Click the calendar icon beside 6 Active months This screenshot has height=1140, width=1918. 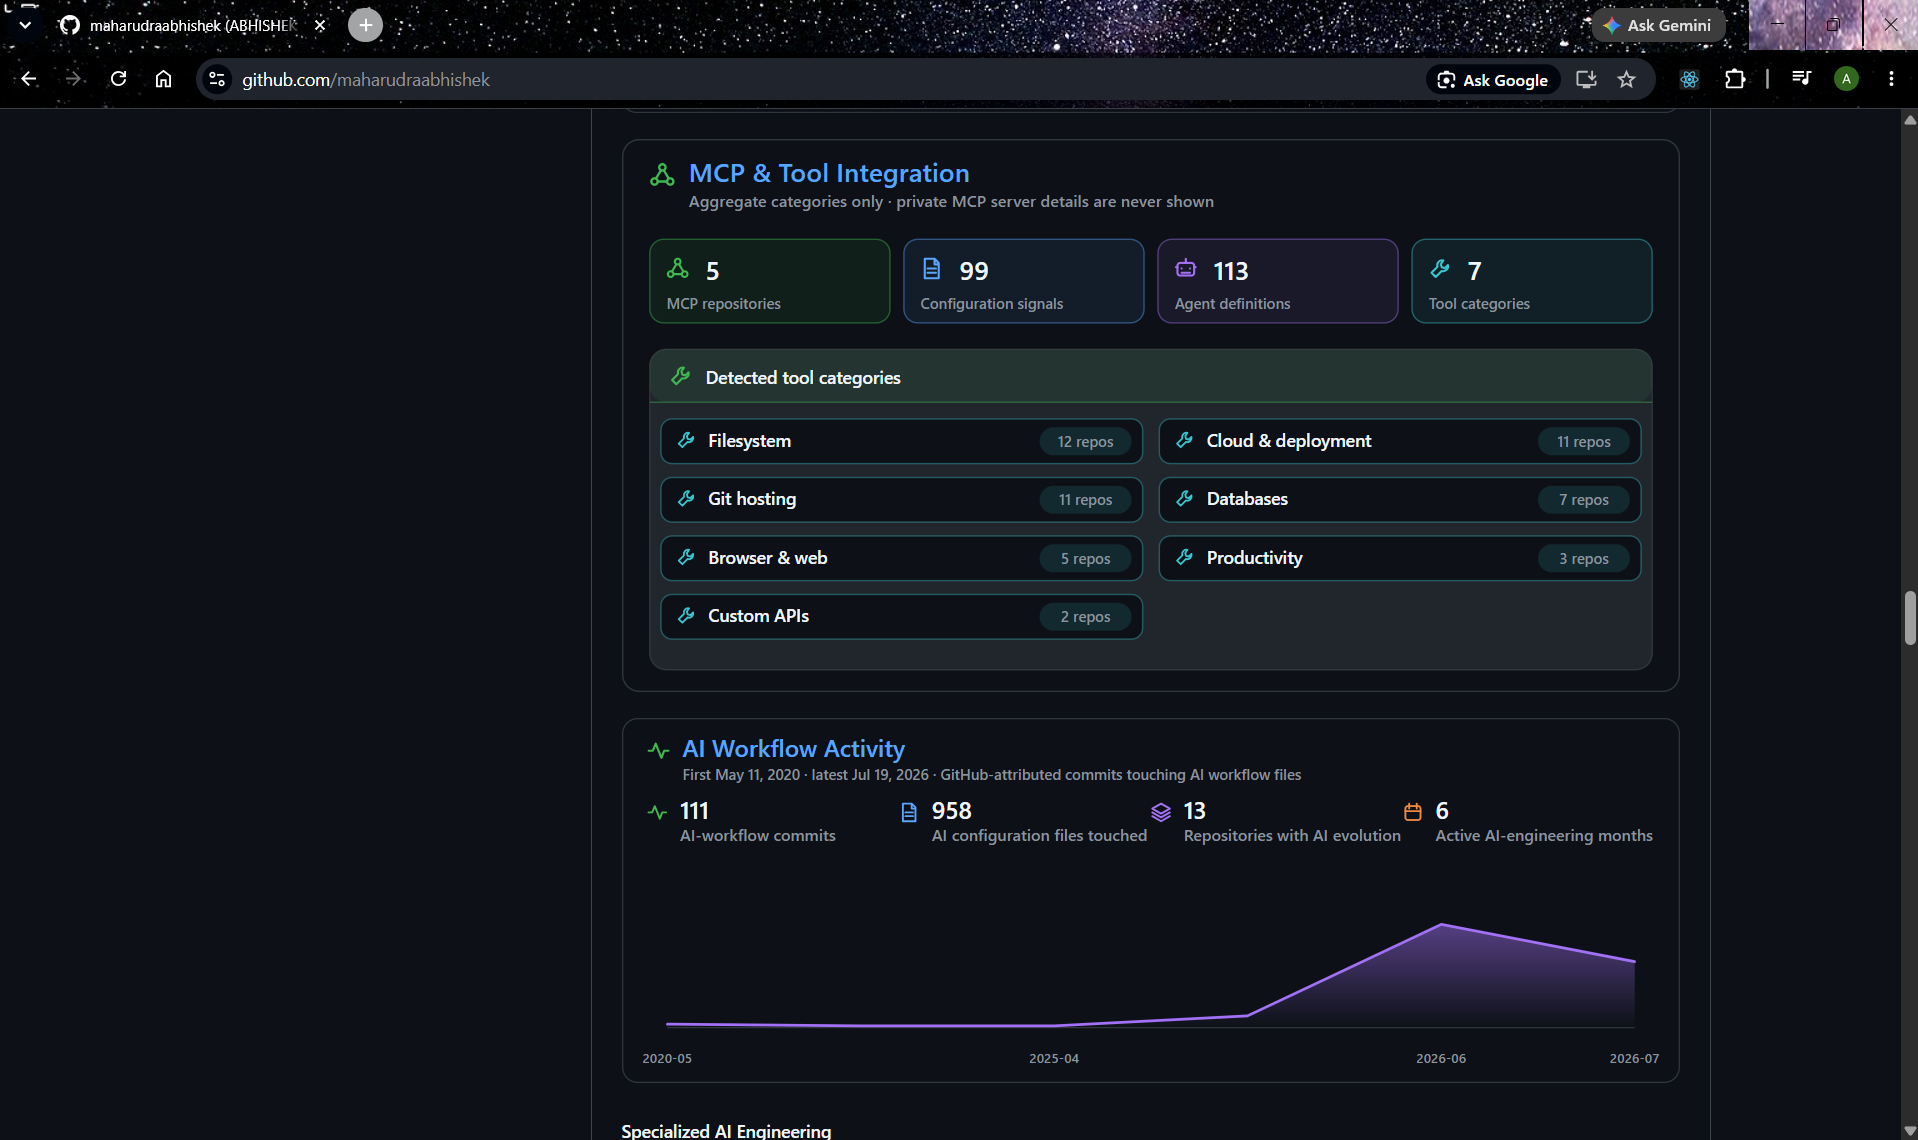click(x=1413, y=812)
